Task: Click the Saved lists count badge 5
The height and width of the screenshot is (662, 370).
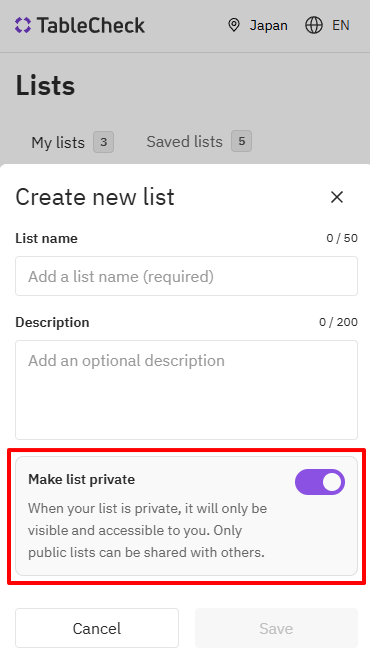Action: pyautogui.click(x=242, y=141)
